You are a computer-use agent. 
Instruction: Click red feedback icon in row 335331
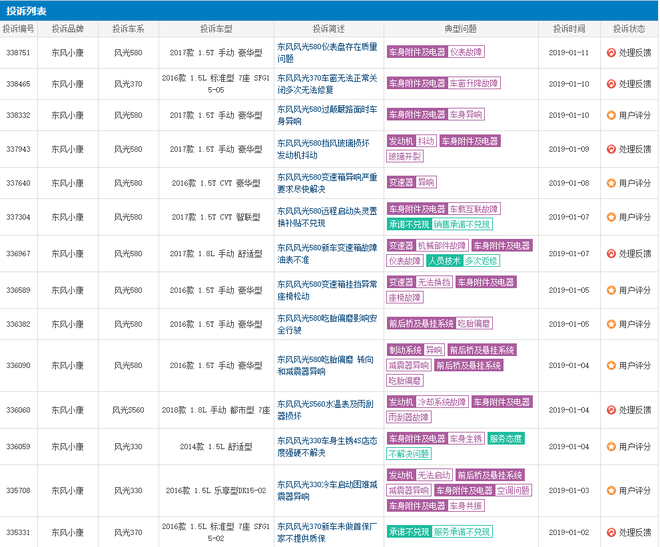click(611, 532)
